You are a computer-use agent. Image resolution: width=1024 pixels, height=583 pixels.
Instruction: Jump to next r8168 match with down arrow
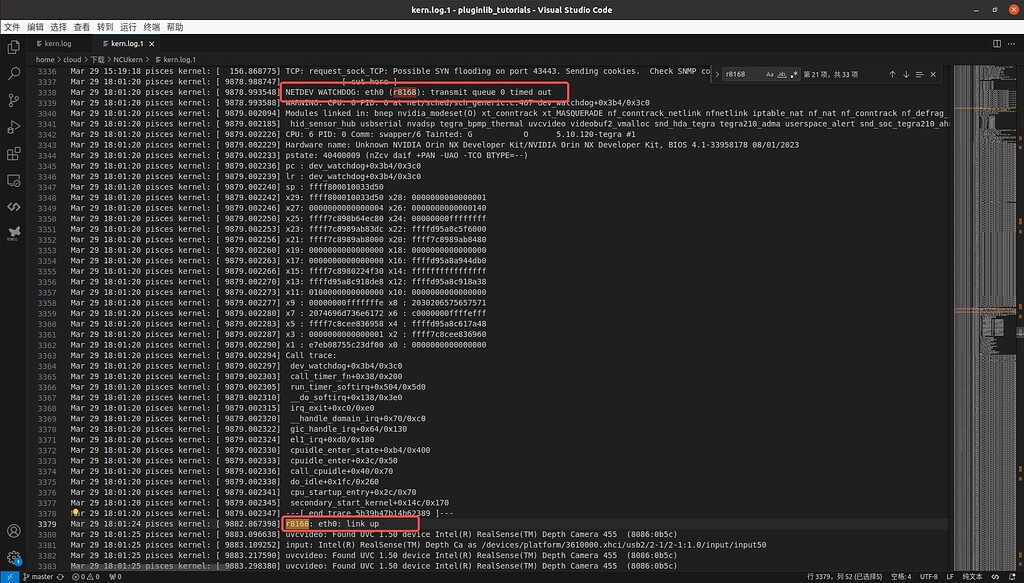point(906,73)
